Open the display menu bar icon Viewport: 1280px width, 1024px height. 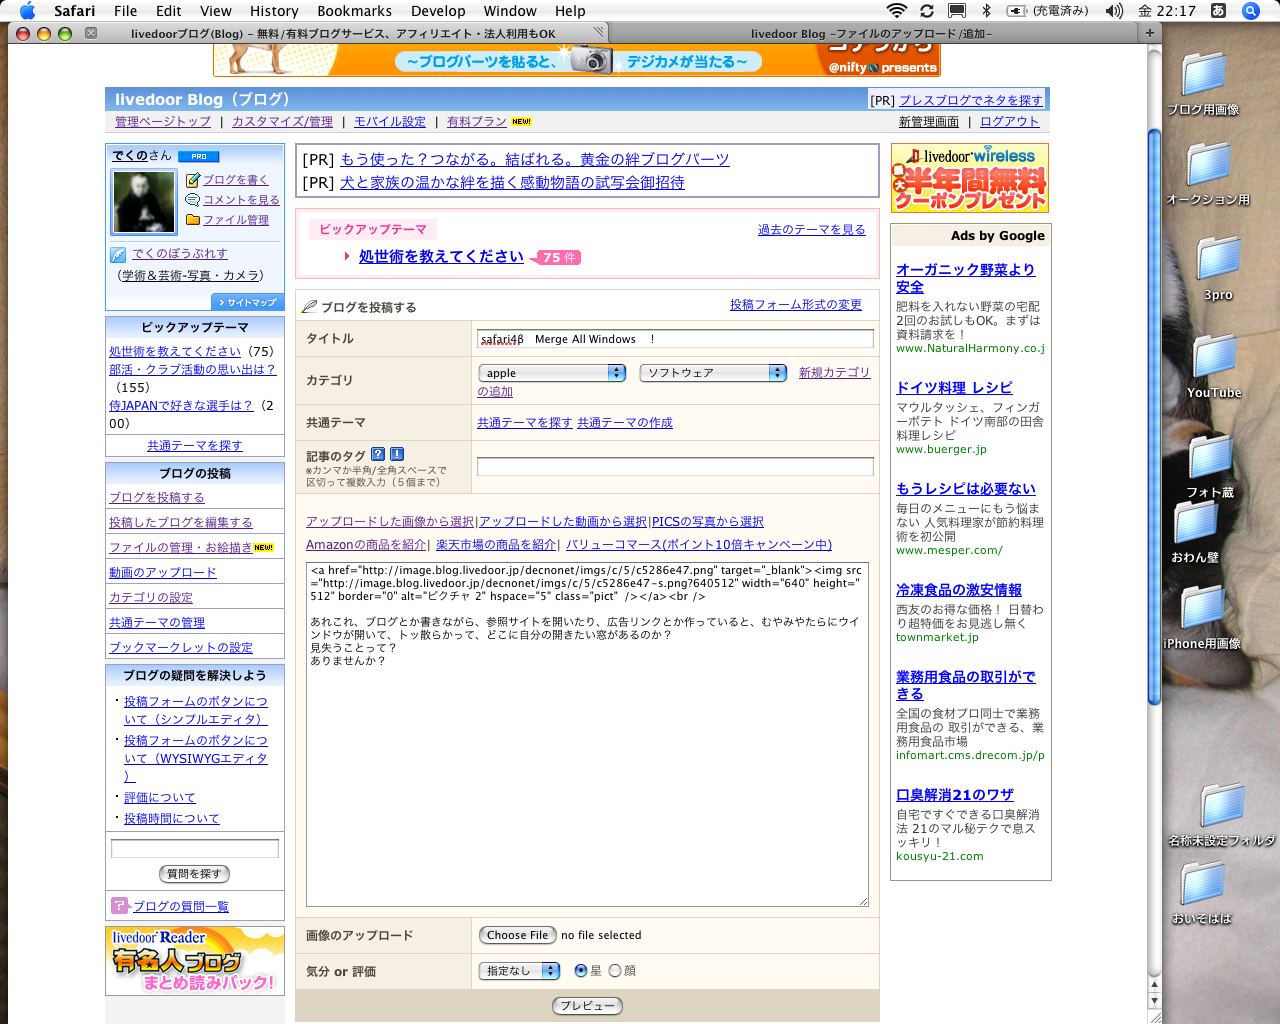[x=957, y=11]
